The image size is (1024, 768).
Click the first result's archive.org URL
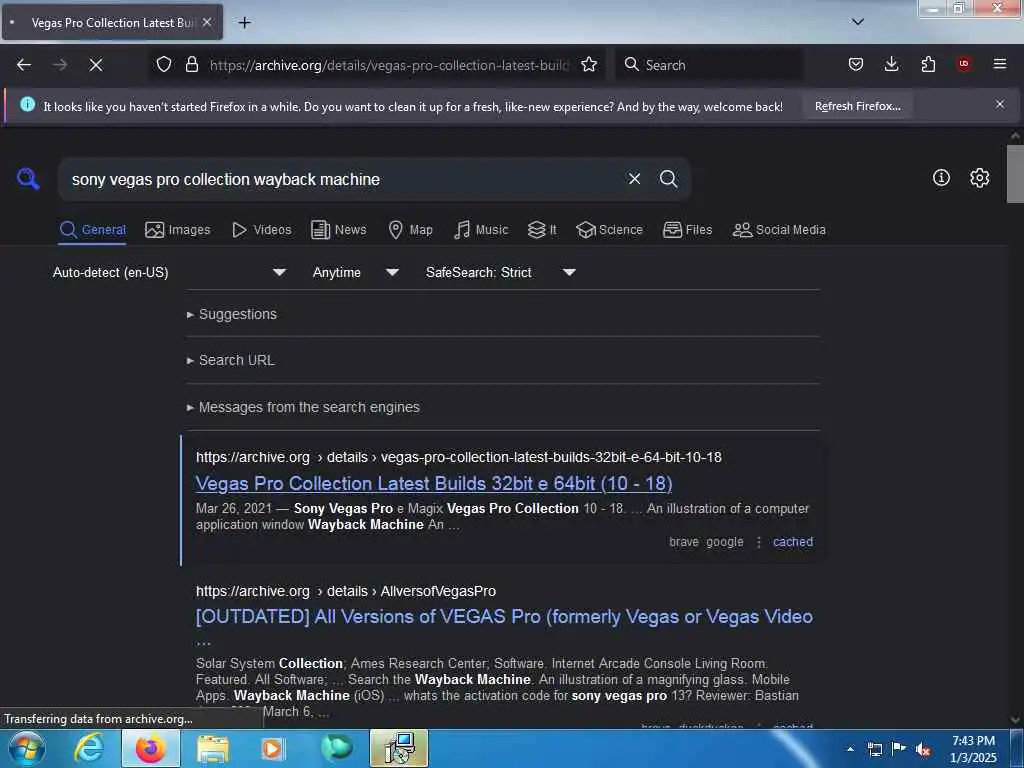click(x=459, y=458)
